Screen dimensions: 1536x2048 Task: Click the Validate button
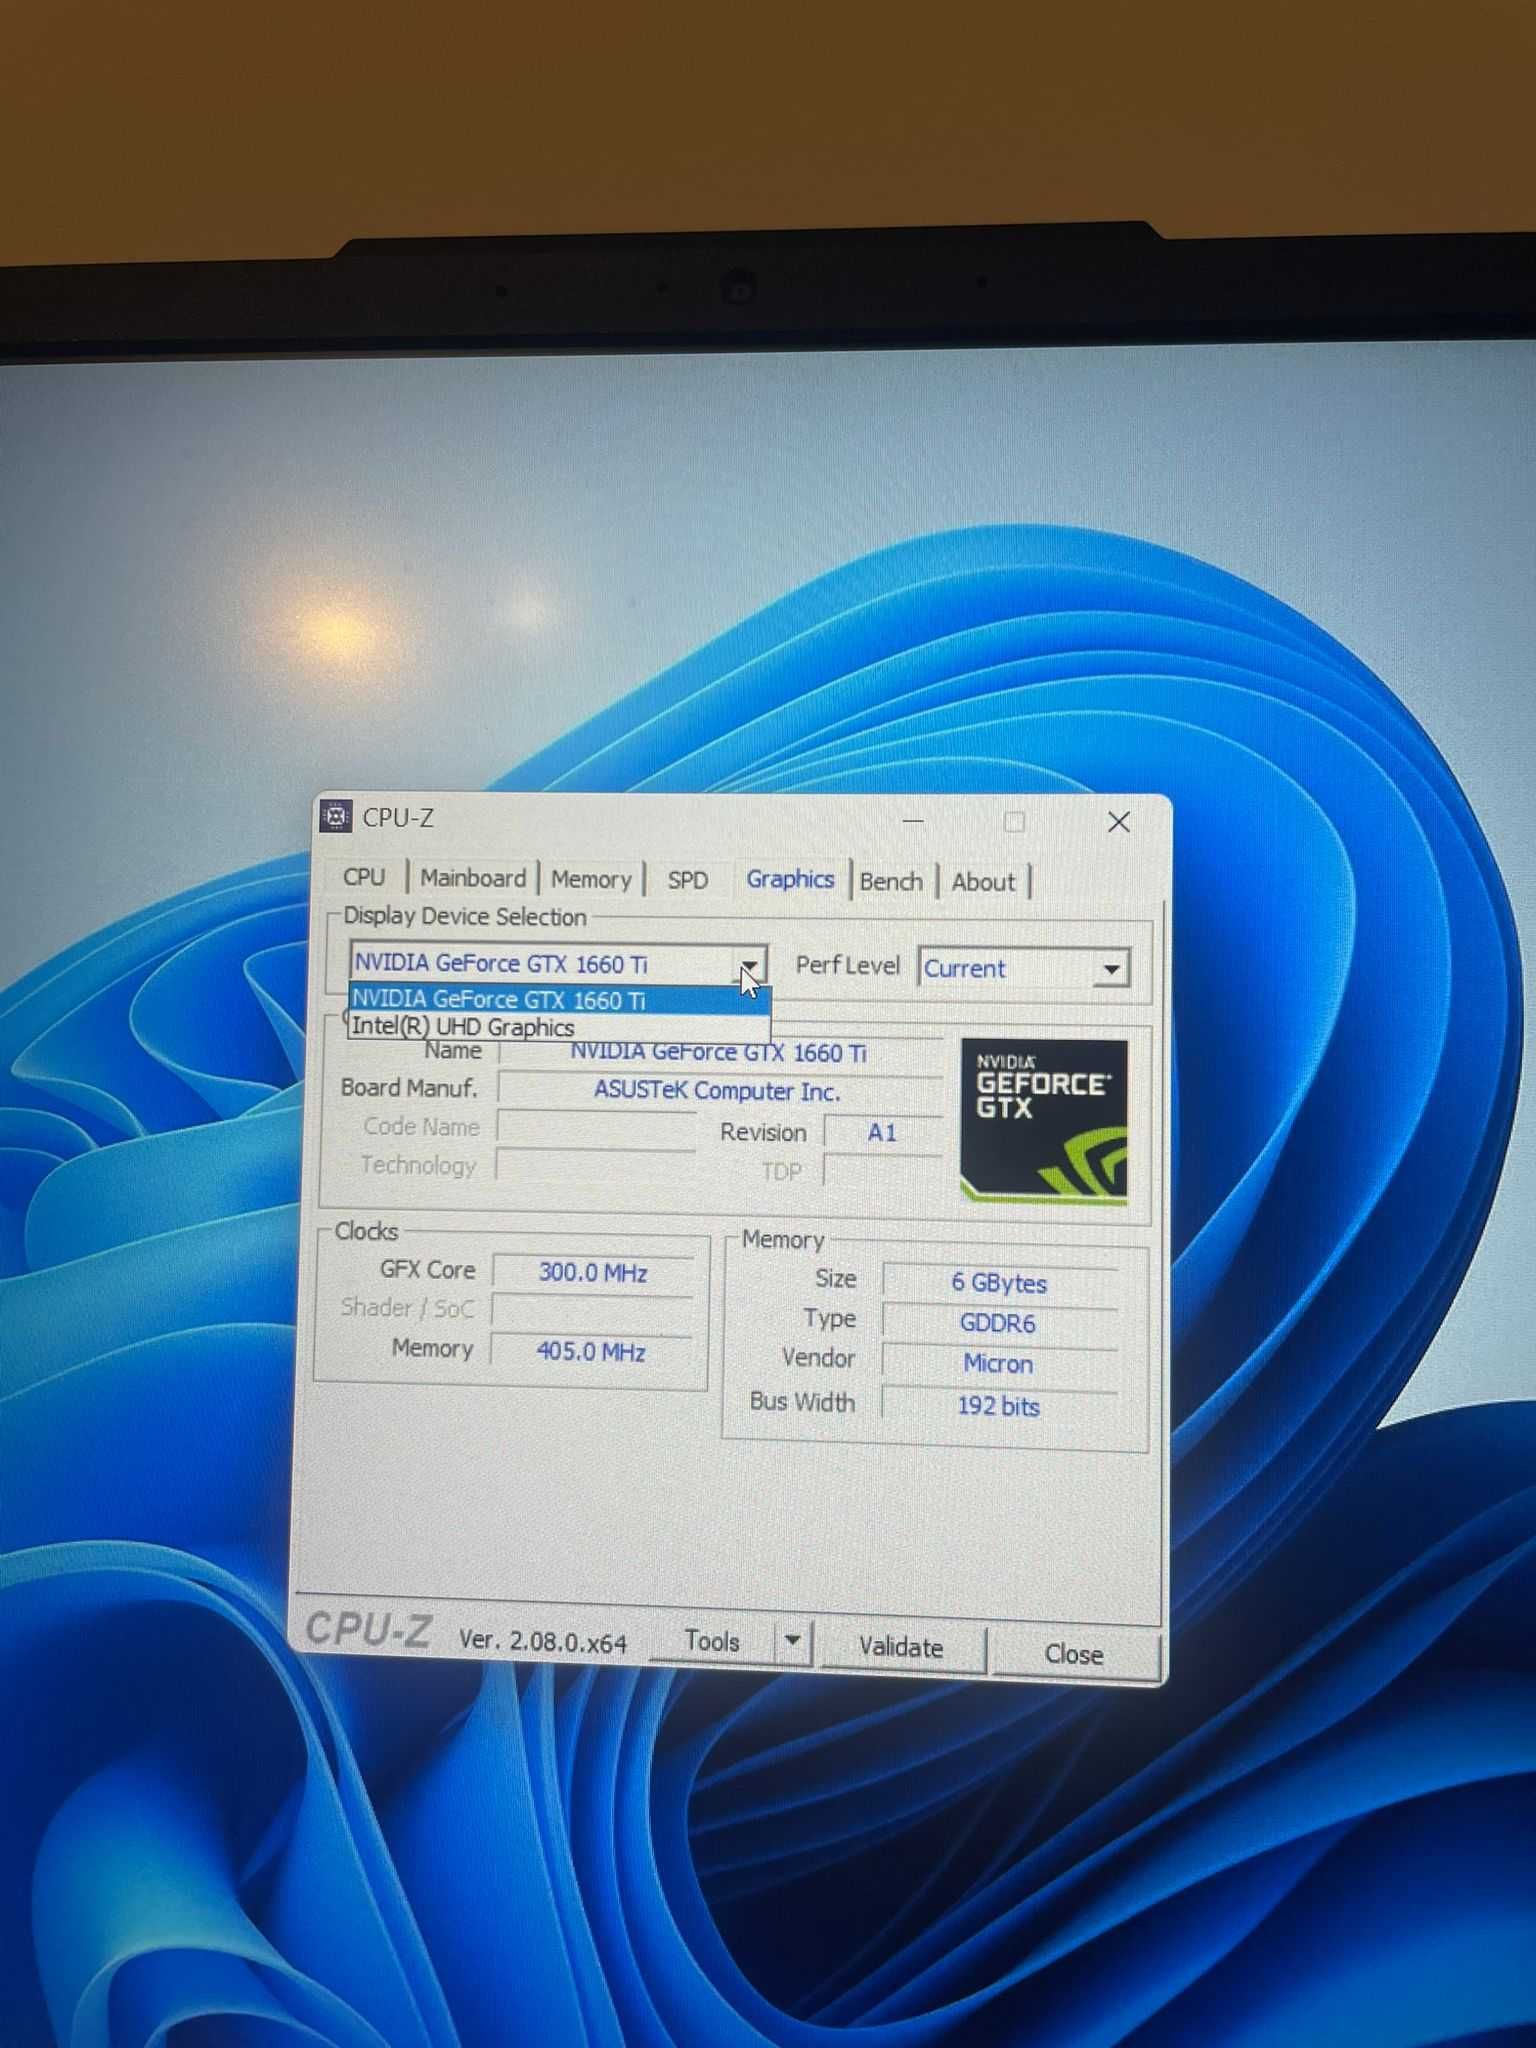click(901, 1647)
